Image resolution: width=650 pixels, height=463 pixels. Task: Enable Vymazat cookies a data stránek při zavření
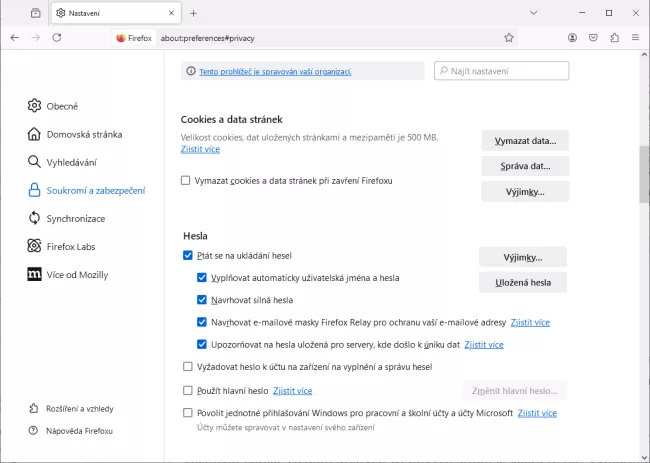pos(186,180)
